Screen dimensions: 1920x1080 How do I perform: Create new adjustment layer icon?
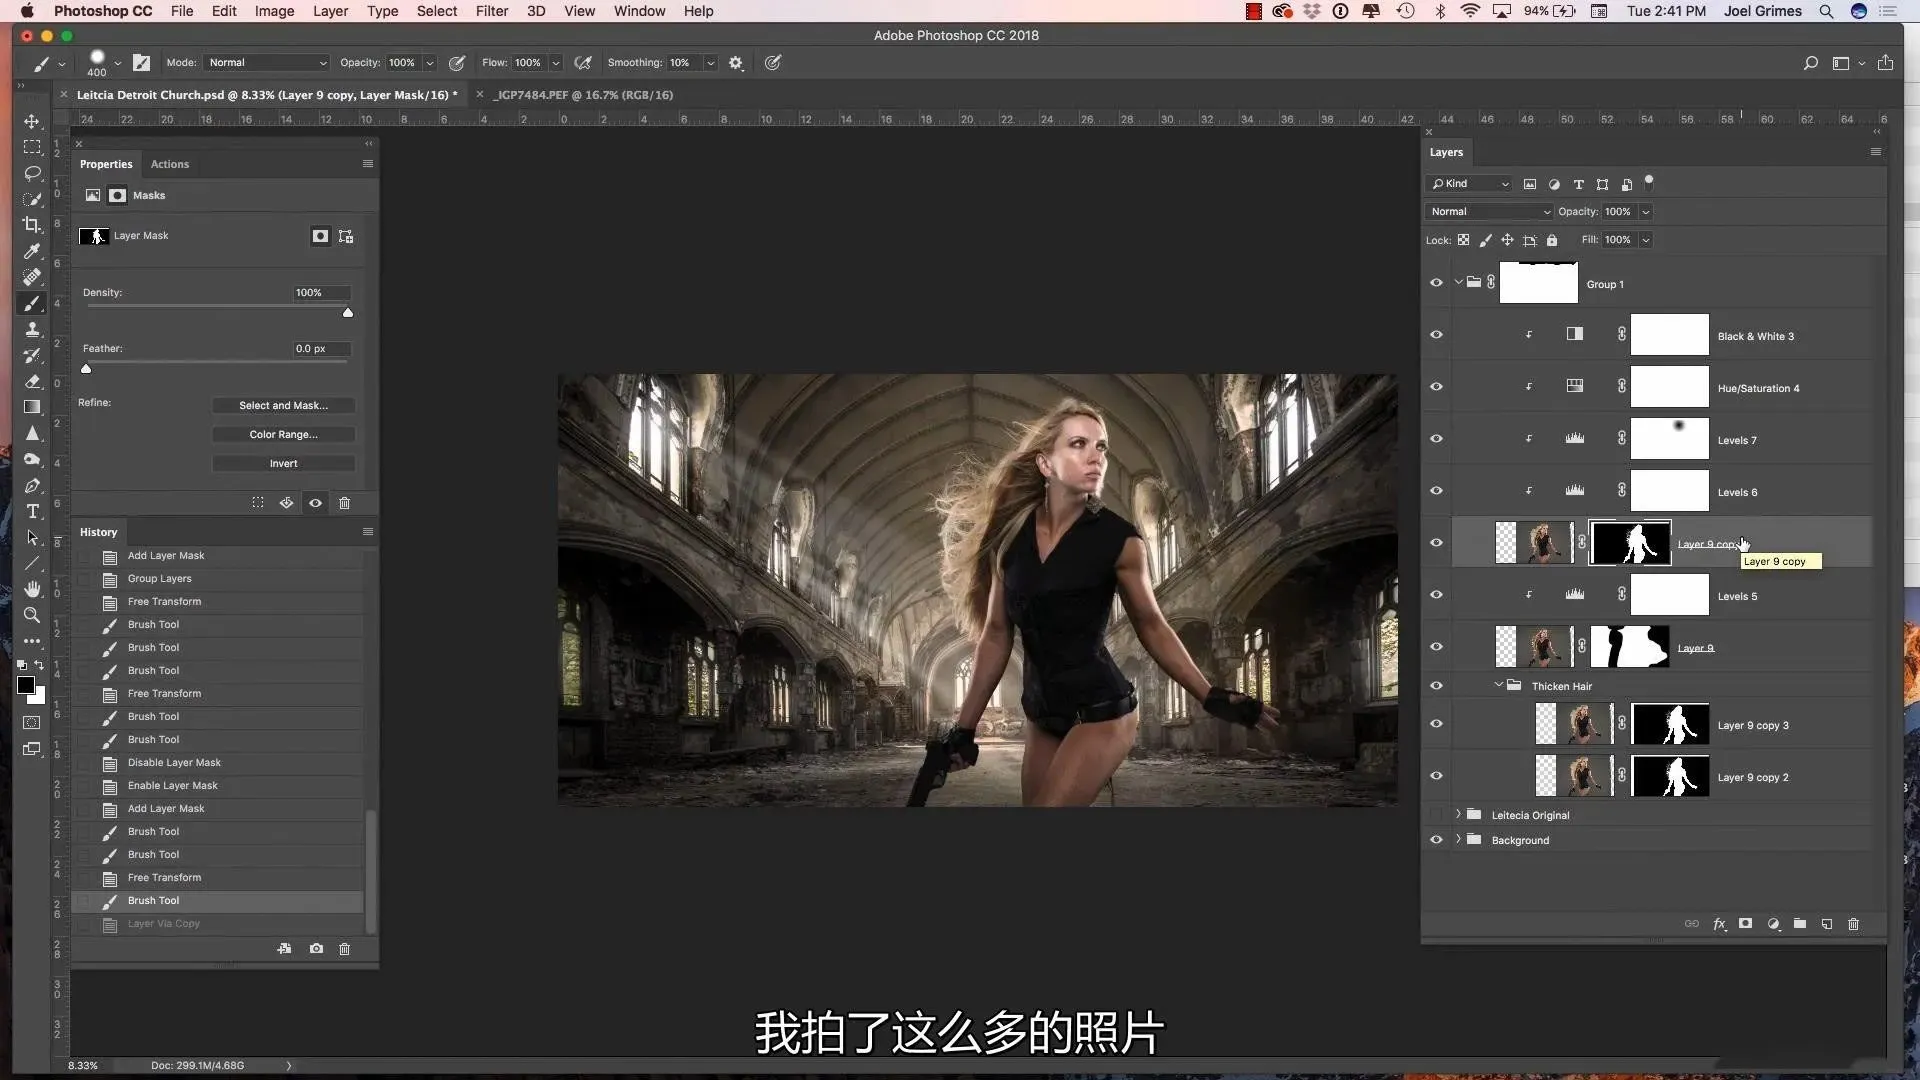tap(1773, 924)
